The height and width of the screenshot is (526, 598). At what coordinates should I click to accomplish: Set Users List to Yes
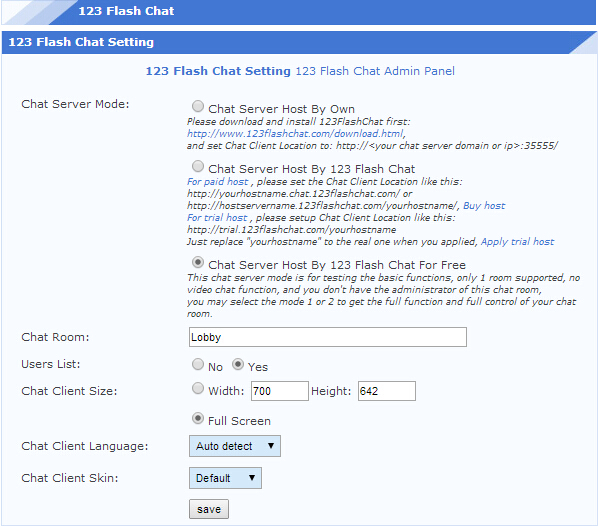(x=238, y=364)
